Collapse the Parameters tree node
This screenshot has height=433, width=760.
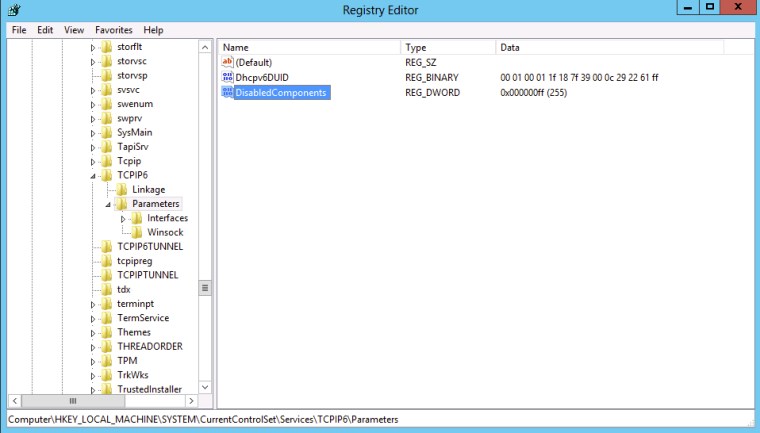click(x=108, y=205)
